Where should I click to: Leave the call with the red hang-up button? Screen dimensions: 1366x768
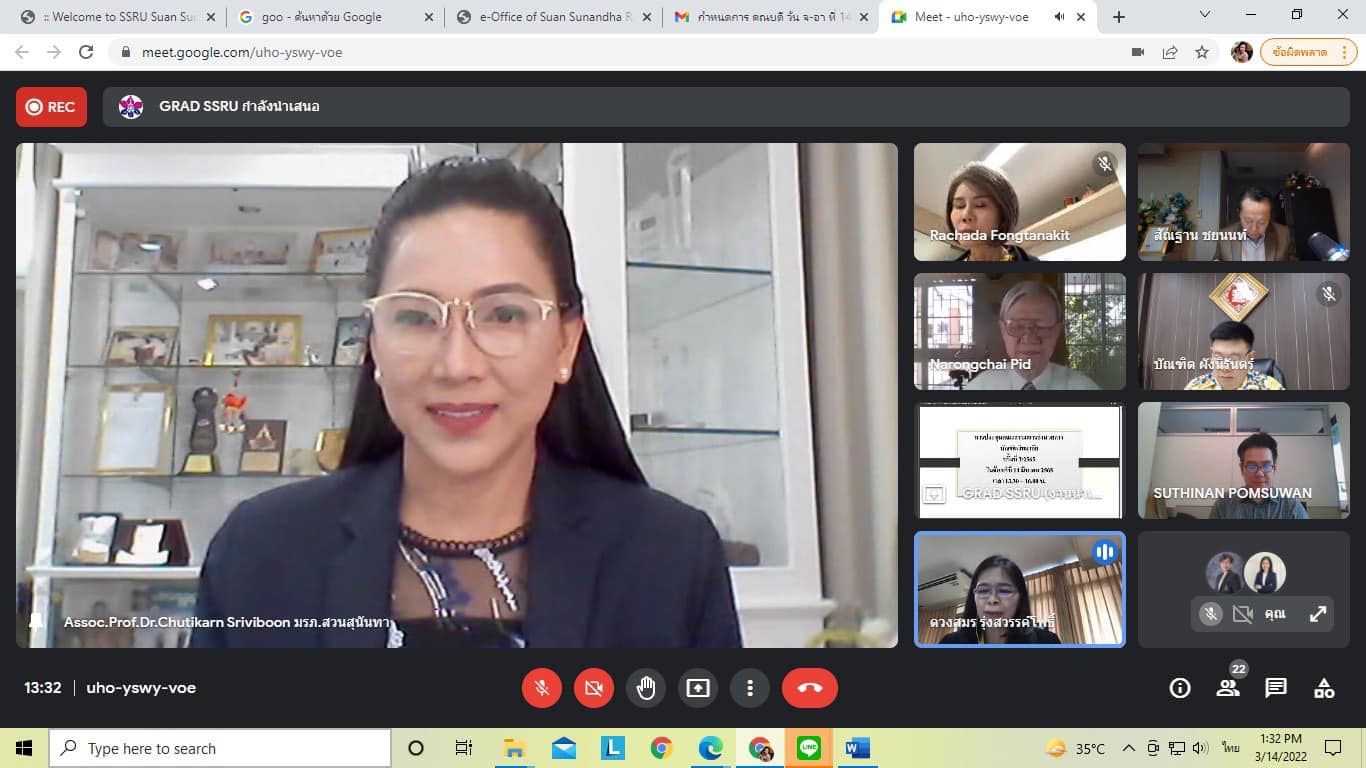point(810,688)
